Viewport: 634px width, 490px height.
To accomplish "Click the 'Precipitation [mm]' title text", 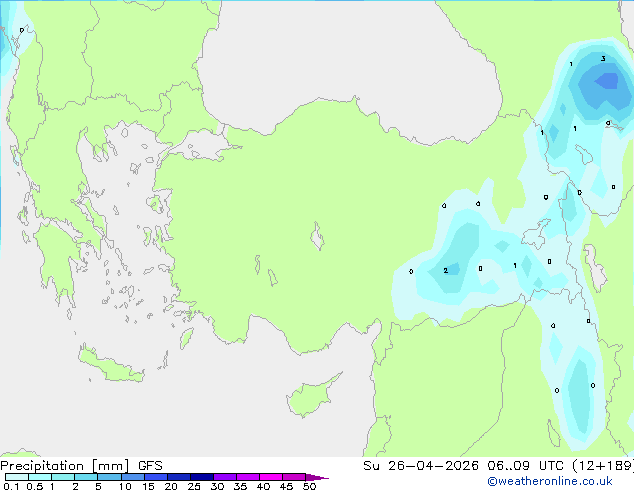I will pyautogui.click(x=65, y=466).
